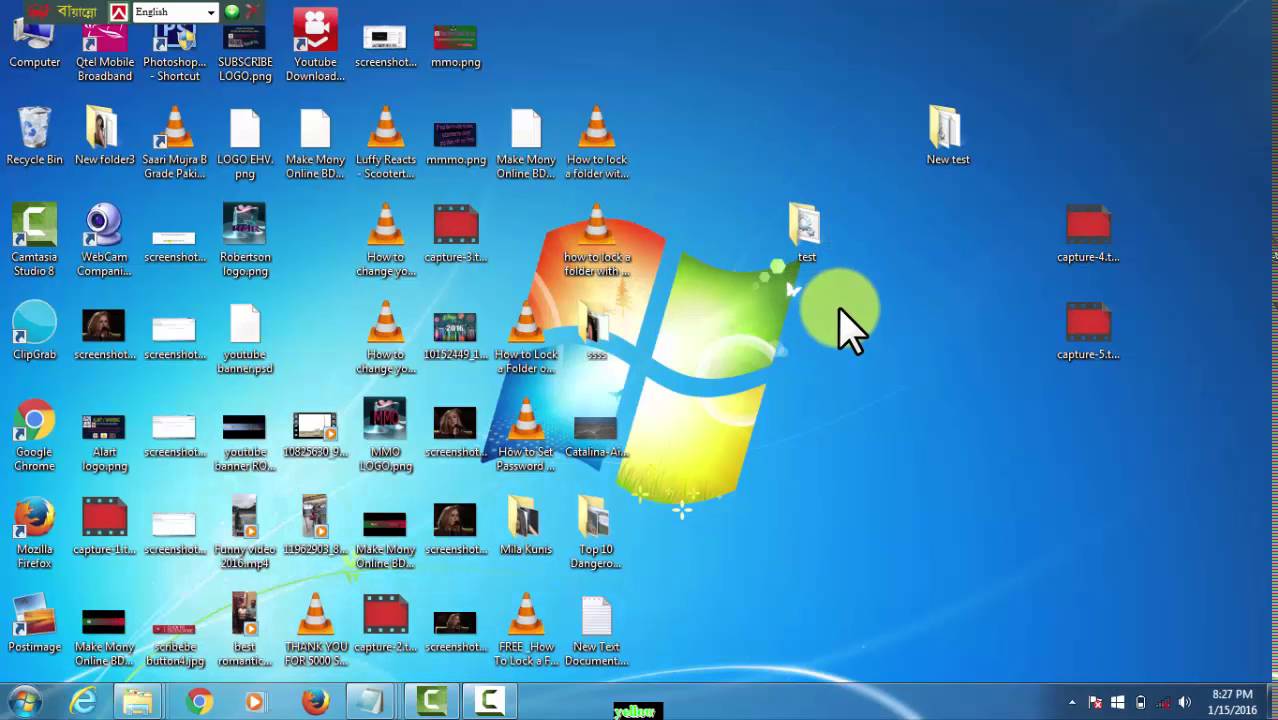The image size is (1278, 720).
Task: Open Chrome from the taskbar
Action: [x=199, y=702]
